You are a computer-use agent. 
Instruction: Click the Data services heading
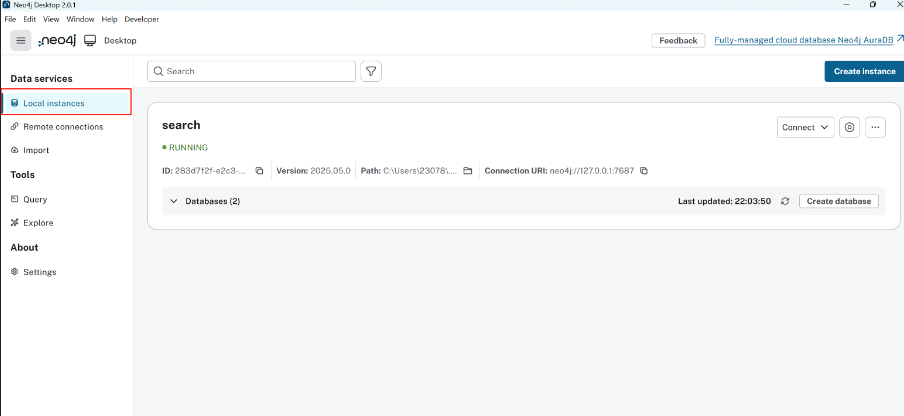(42, 78)
